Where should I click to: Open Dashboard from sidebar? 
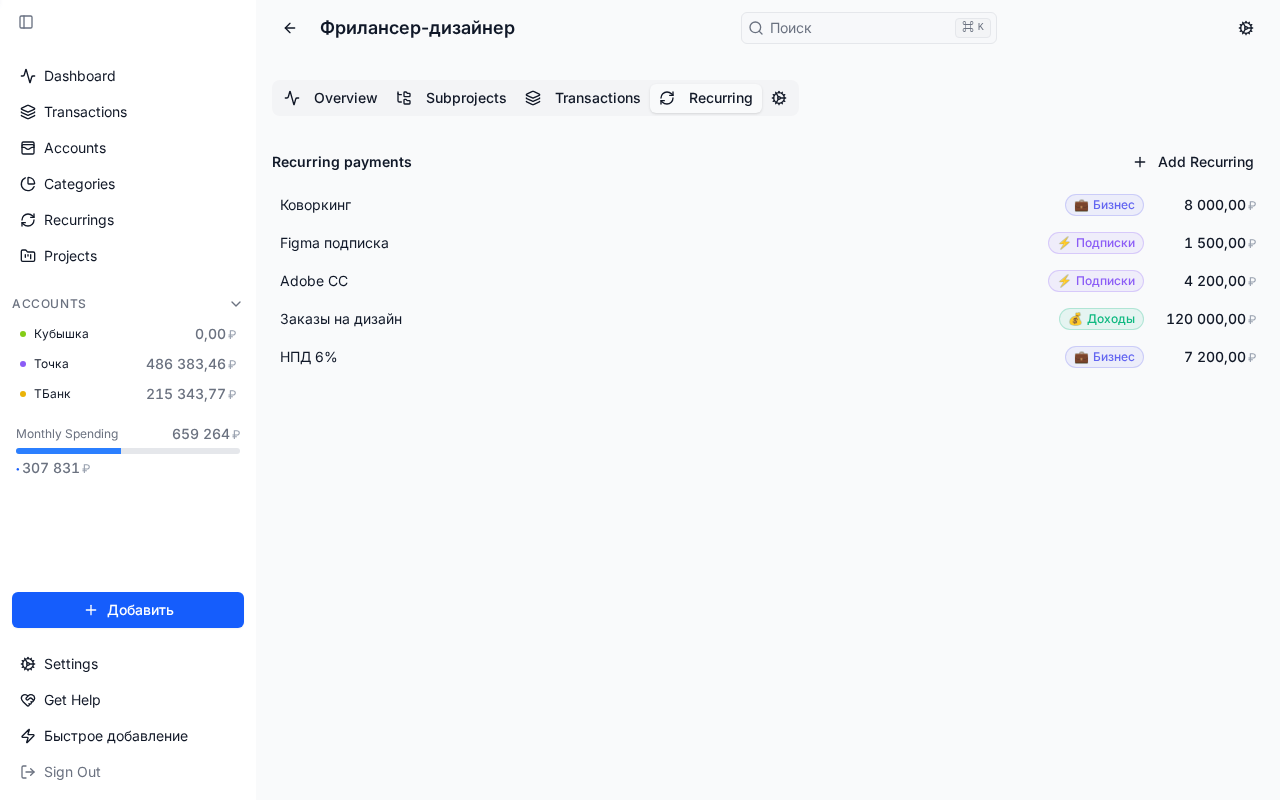click(80, 76)
